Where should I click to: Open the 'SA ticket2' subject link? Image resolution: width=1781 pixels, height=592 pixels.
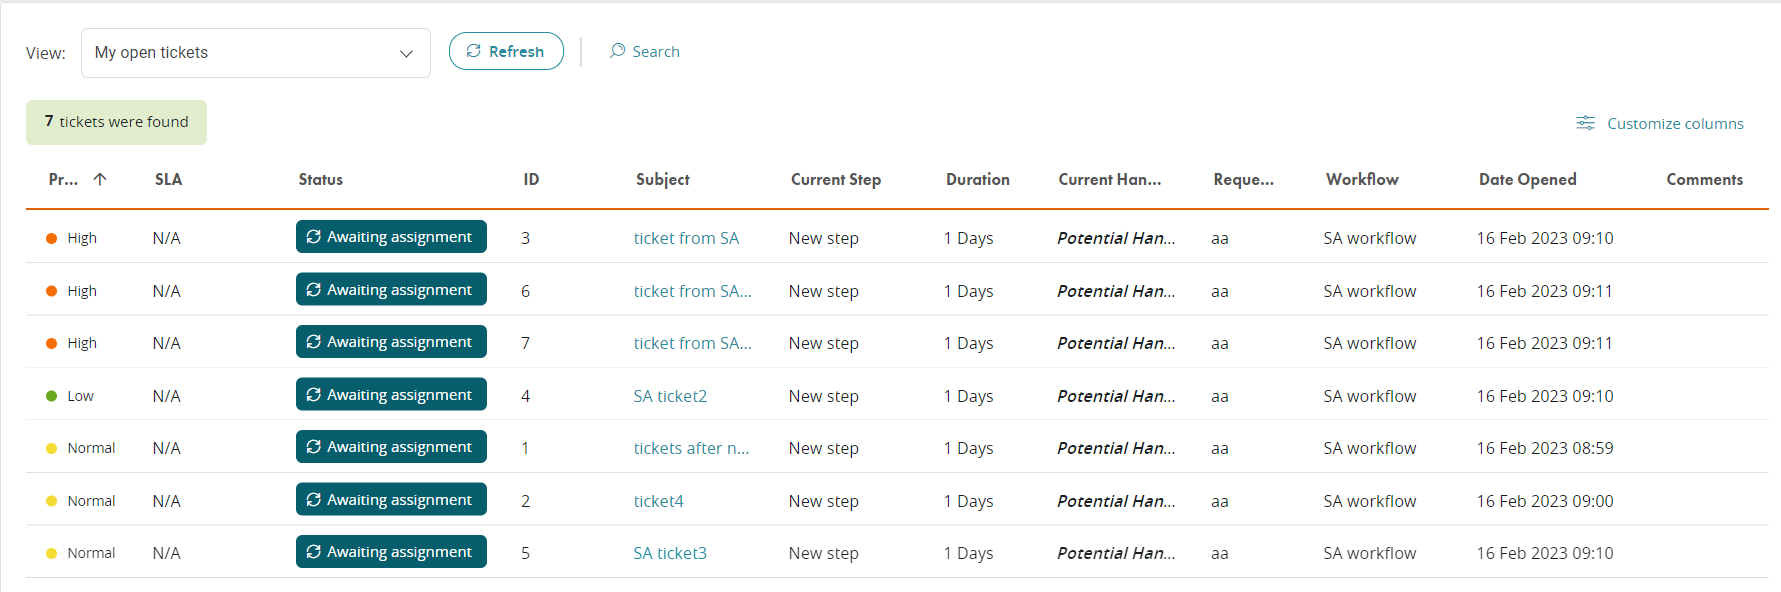pos(670,396)
